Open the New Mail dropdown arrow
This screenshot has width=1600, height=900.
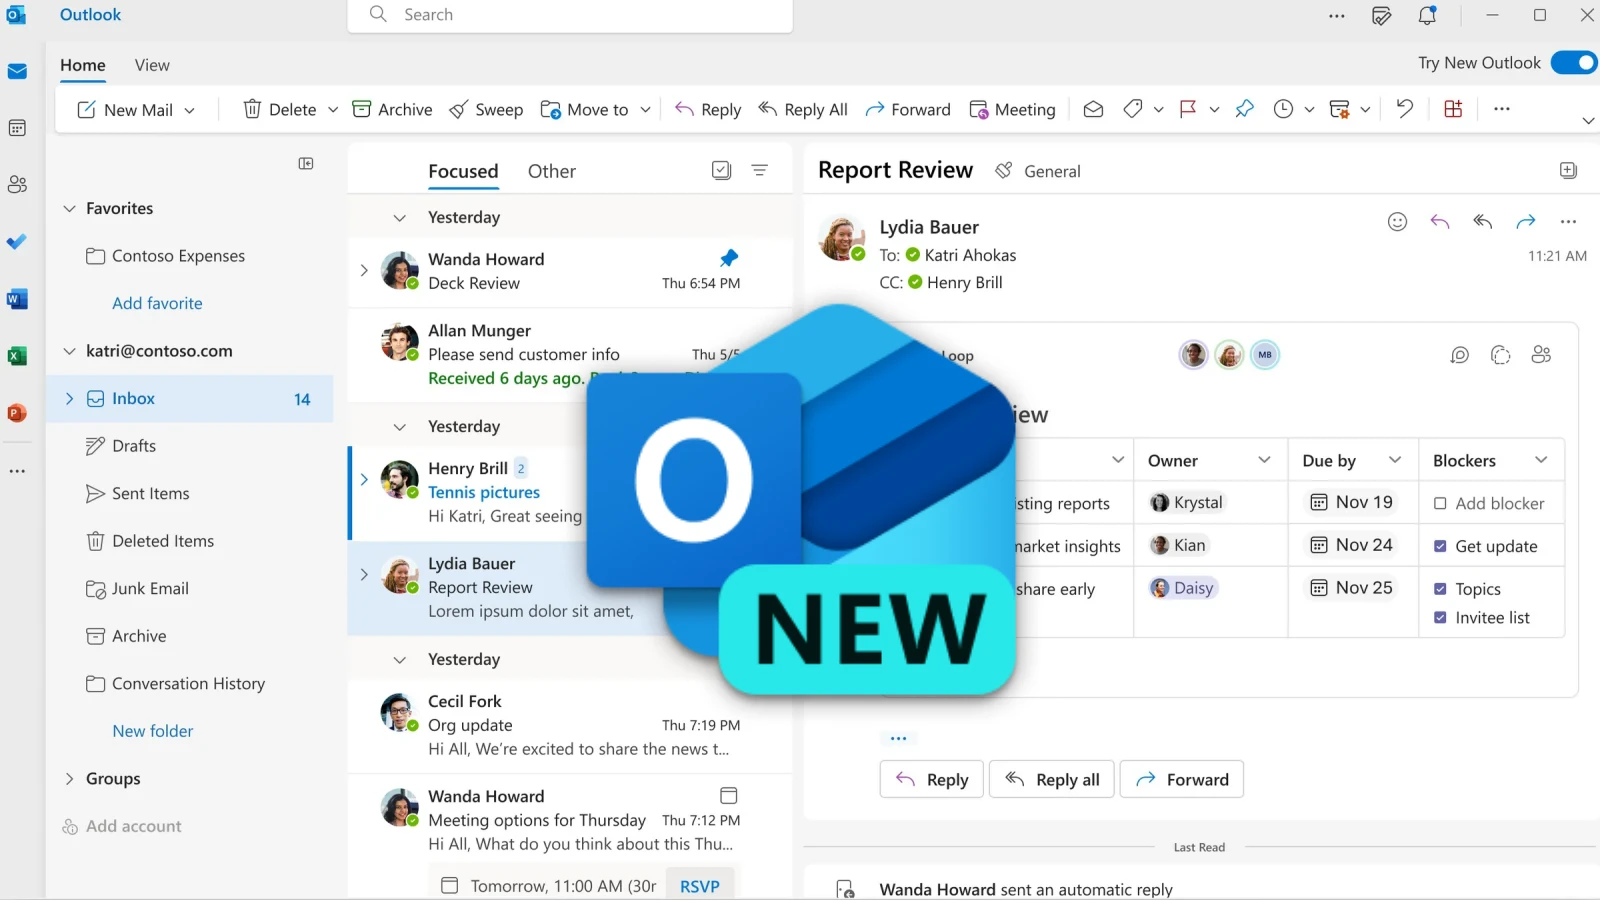(x=189, y=110)
